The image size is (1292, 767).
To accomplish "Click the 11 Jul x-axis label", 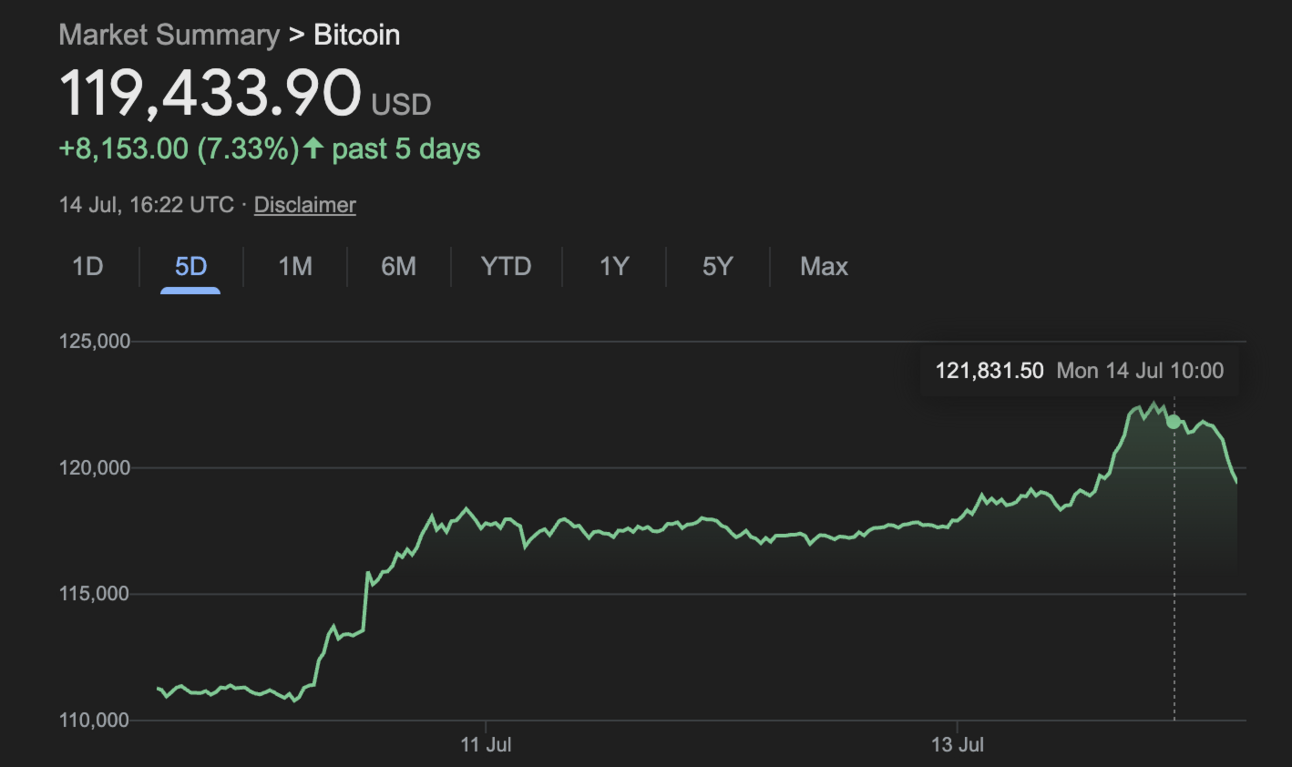I will click(x=486, y=745).
